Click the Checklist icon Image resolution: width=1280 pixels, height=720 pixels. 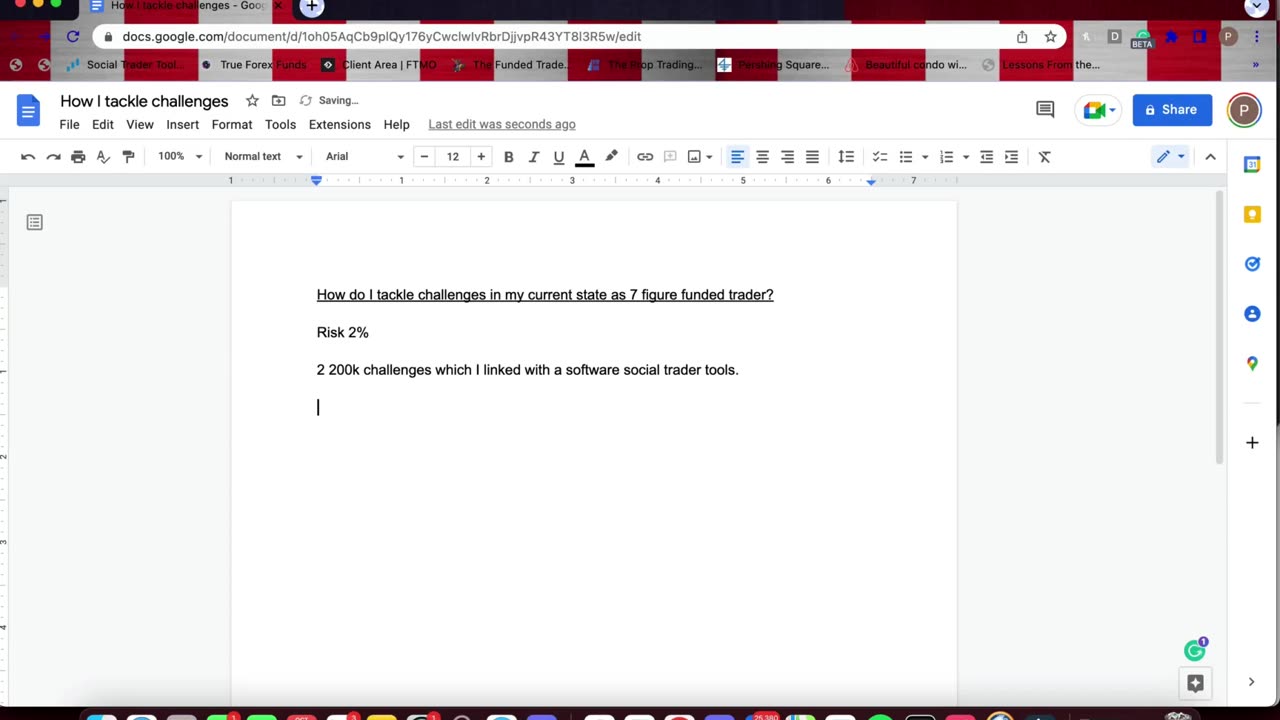click(880, 157)
